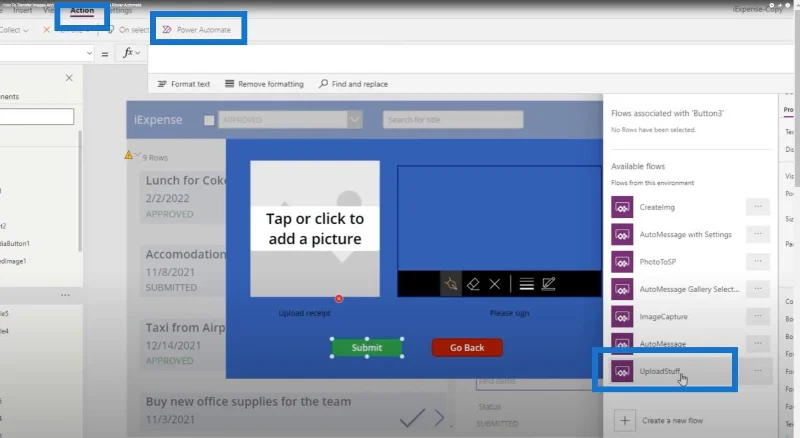Click the Search for title field
800x438 pixels.
[x=453, y=120]
